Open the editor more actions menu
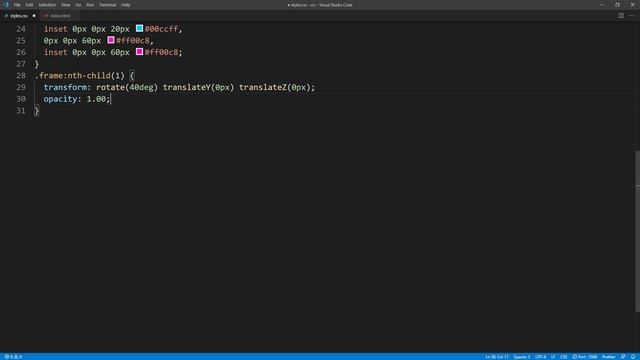Screen dimensions: 640x360 coord(632,16)
